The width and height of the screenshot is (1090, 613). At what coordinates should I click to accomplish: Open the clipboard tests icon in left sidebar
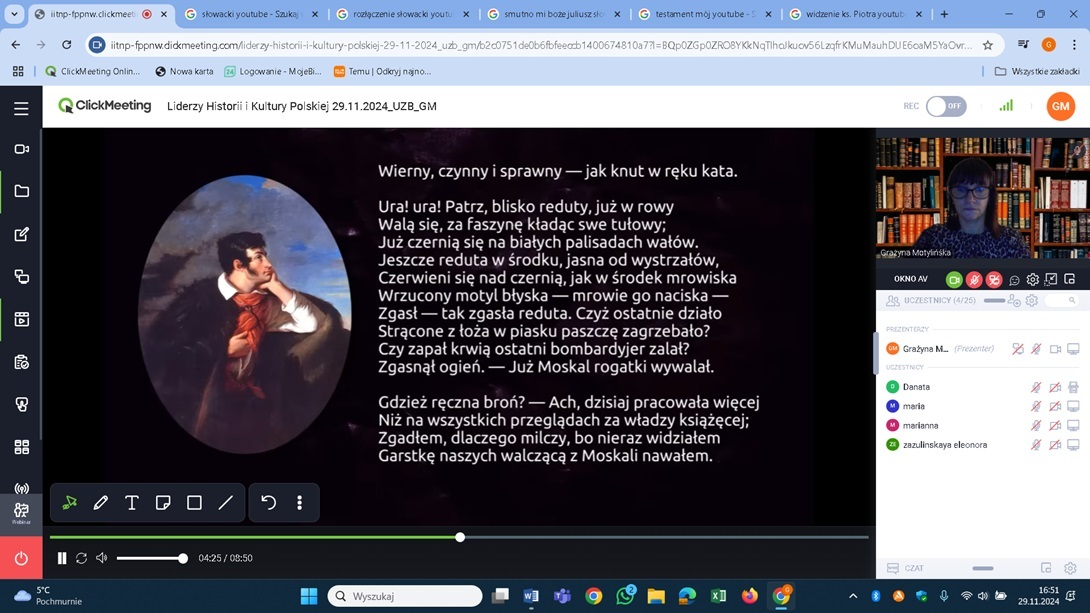click(x=22, y=362)
